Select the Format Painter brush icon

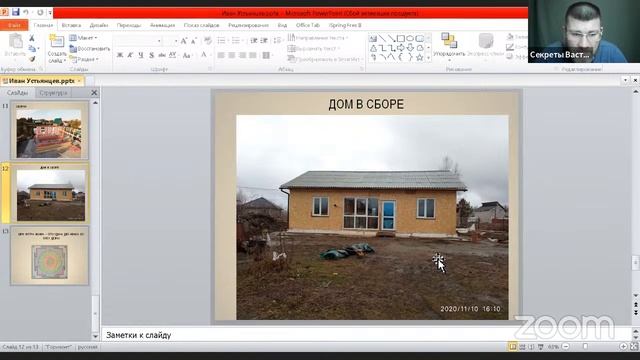coord(32,59)
